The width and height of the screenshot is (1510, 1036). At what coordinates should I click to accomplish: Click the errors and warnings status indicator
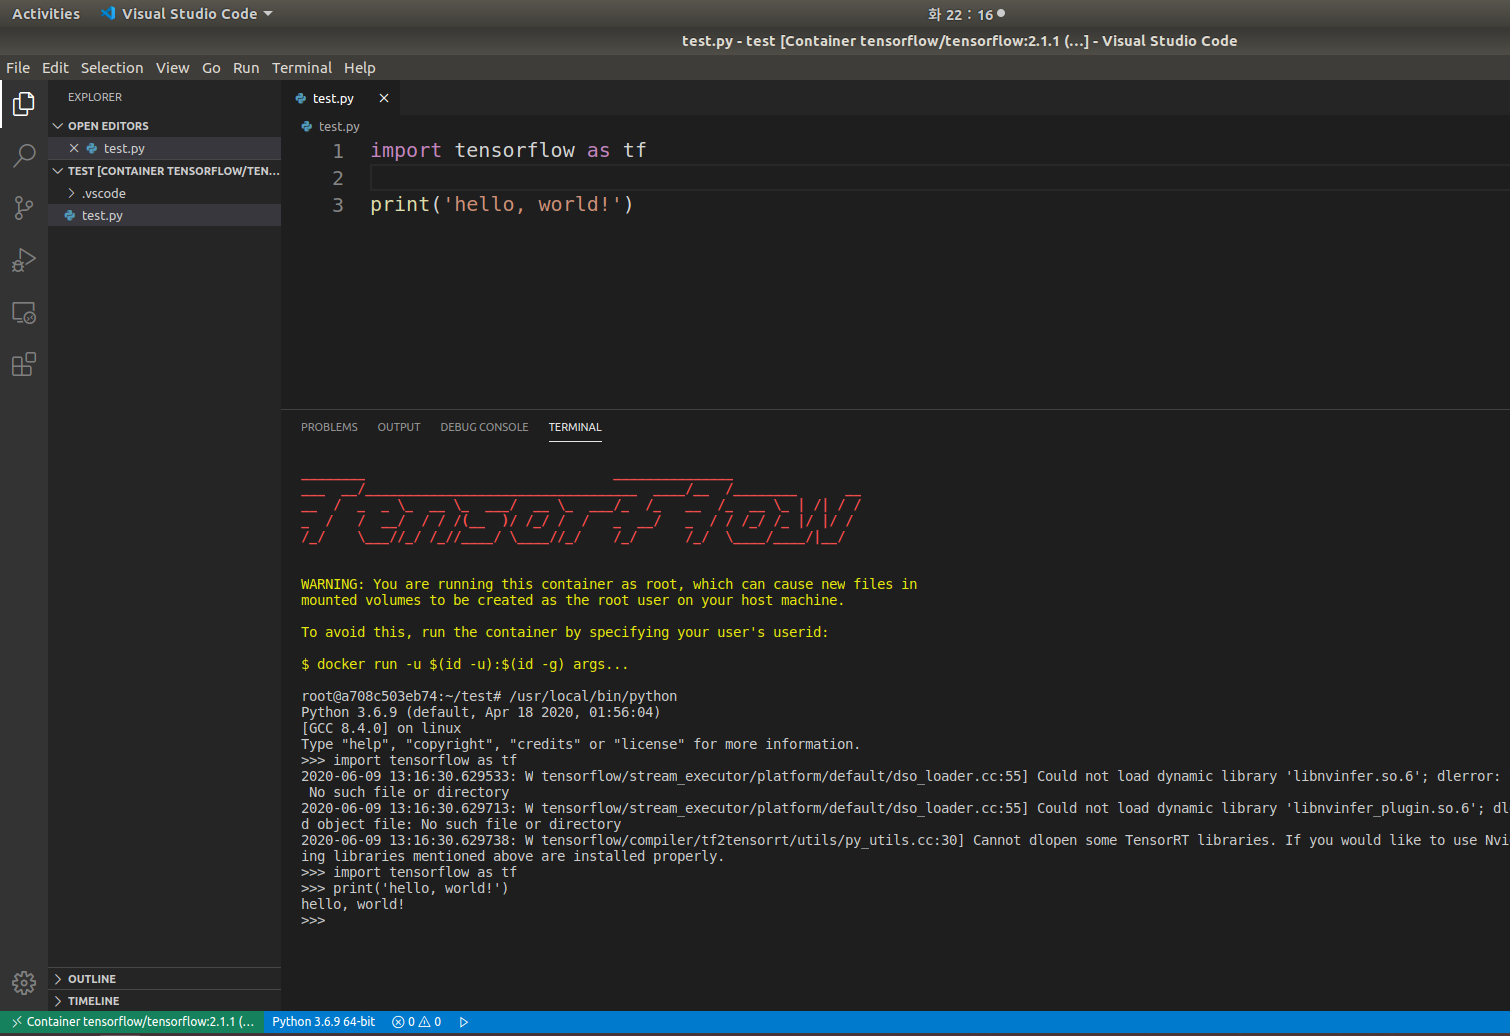point(417,1022)
